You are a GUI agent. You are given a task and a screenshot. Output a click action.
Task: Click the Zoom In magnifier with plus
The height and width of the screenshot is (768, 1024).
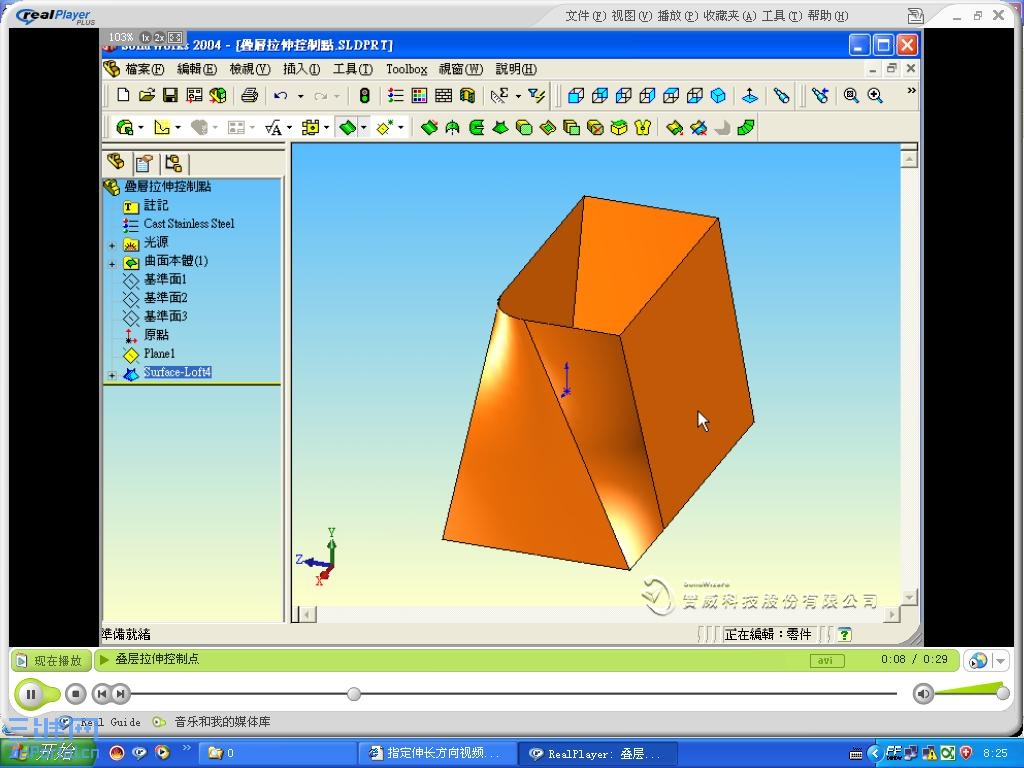tap(875, 96)
